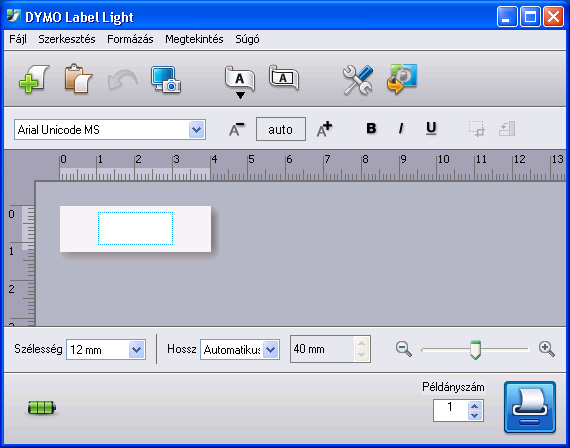Increase Példányszám copies with up arrow
The height and width of the screenshot is (448, 570).
click(475, 406)
